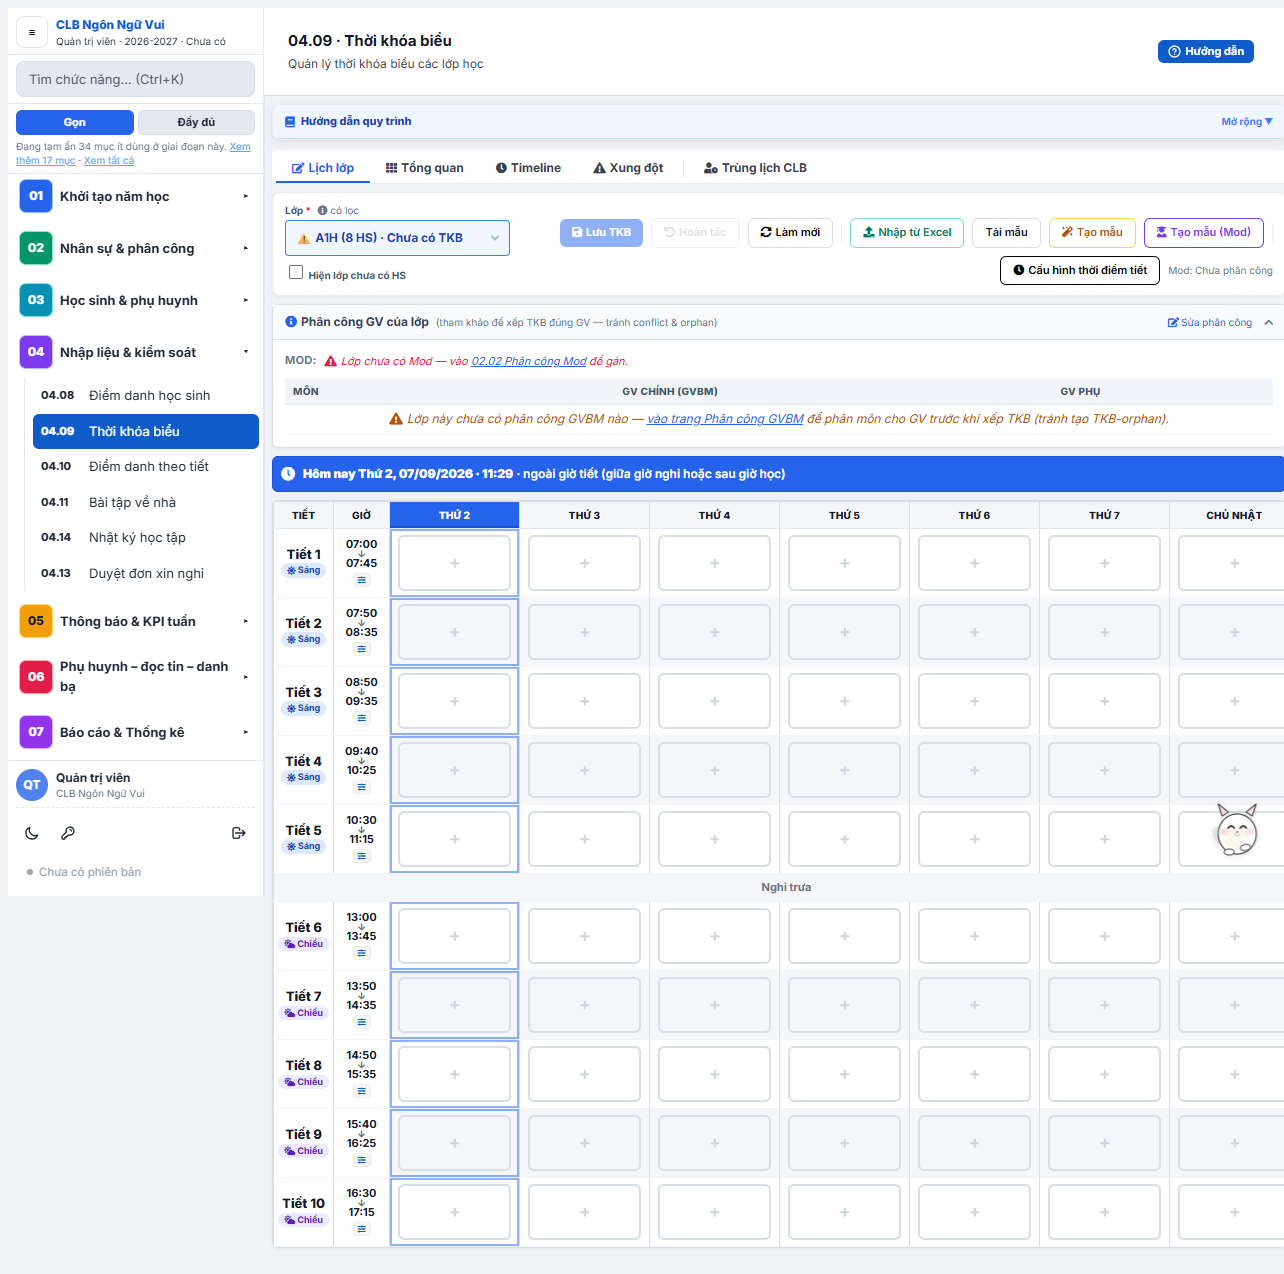Viewport: 1284px width, 1274px height.
Task: Open Bài tập về nhà in the sidebar
Action: (146, 502)
